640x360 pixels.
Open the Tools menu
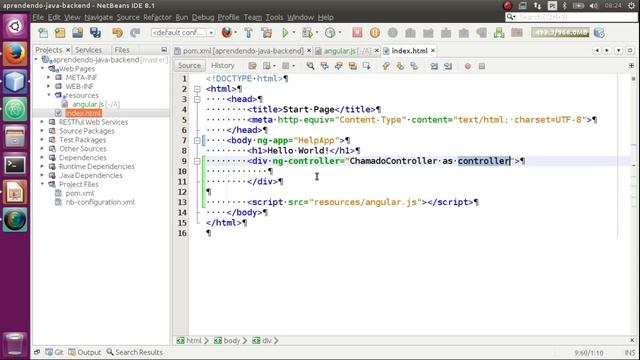click(x=274, y=17)
